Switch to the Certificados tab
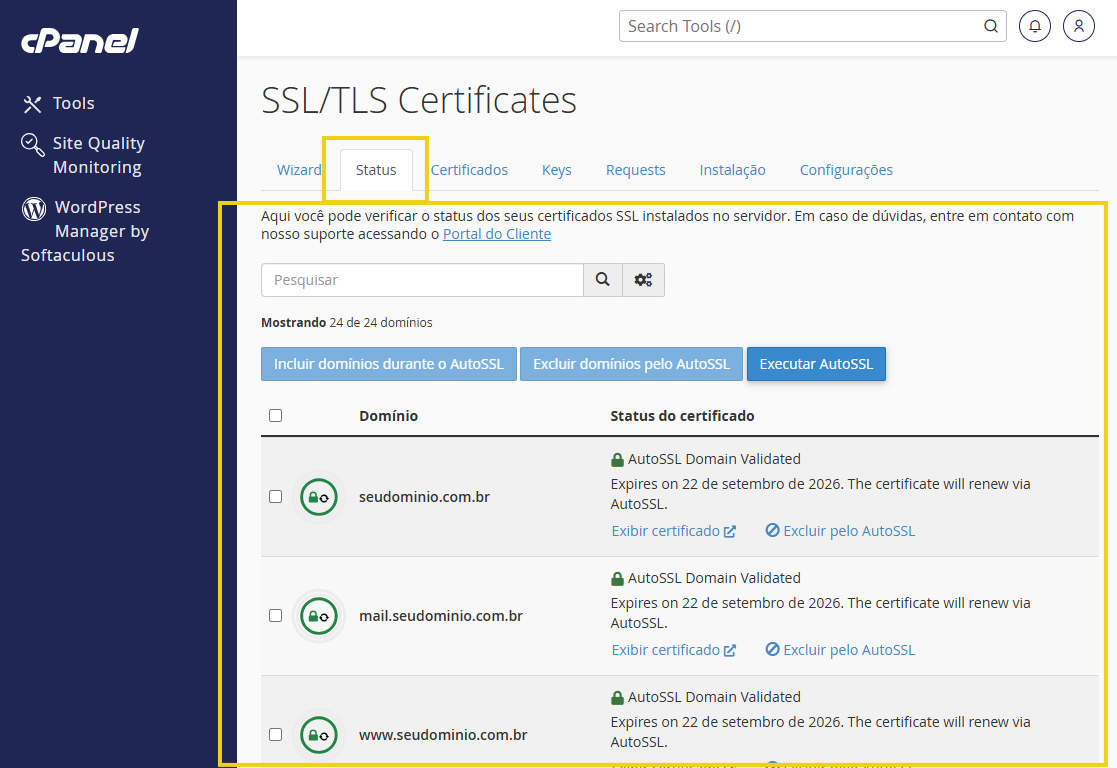1117x768 pixels. point(469,170)
